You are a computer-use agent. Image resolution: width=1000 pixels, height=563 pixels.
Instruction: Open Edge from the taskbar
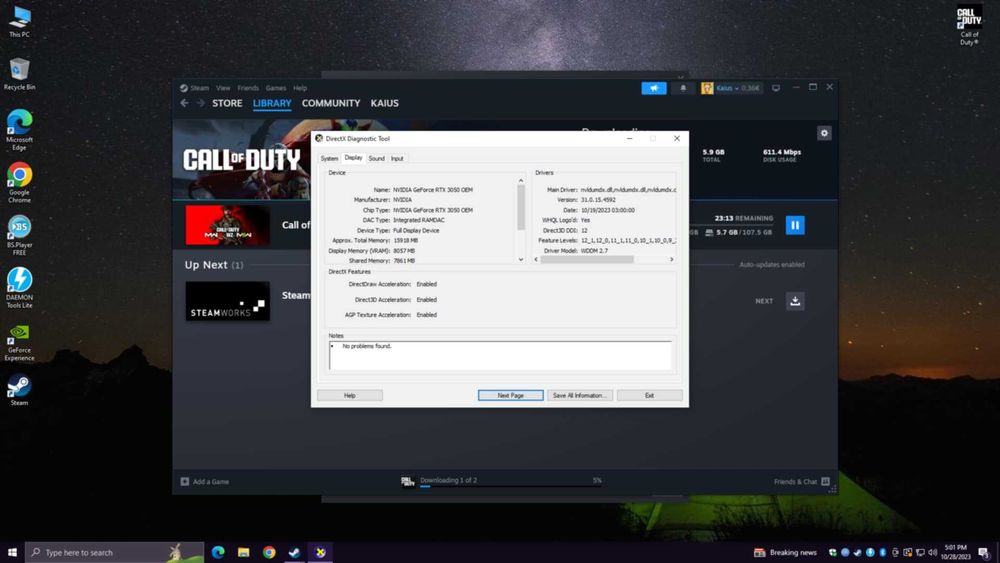(x=218, y=552)
